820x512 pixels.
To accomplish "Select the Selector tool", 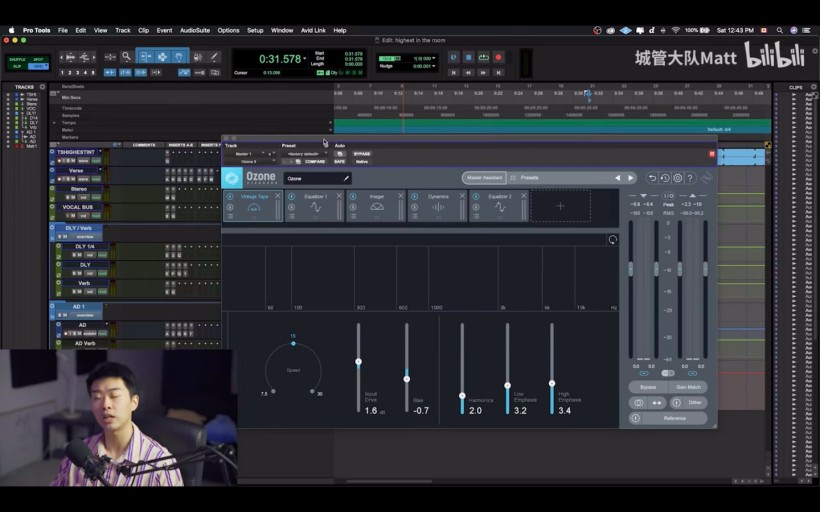I will point(162,56).
